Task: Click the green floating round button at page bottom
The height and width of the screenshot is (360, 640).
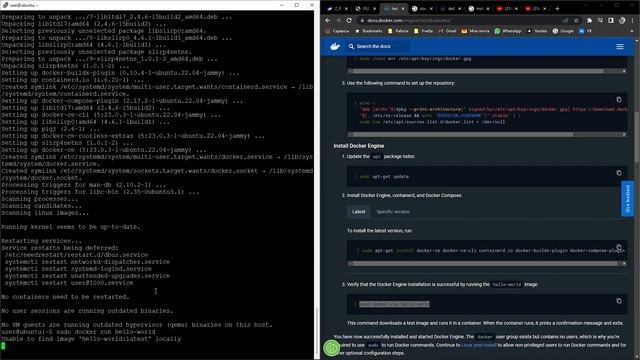Action: (x=332, y=348)
